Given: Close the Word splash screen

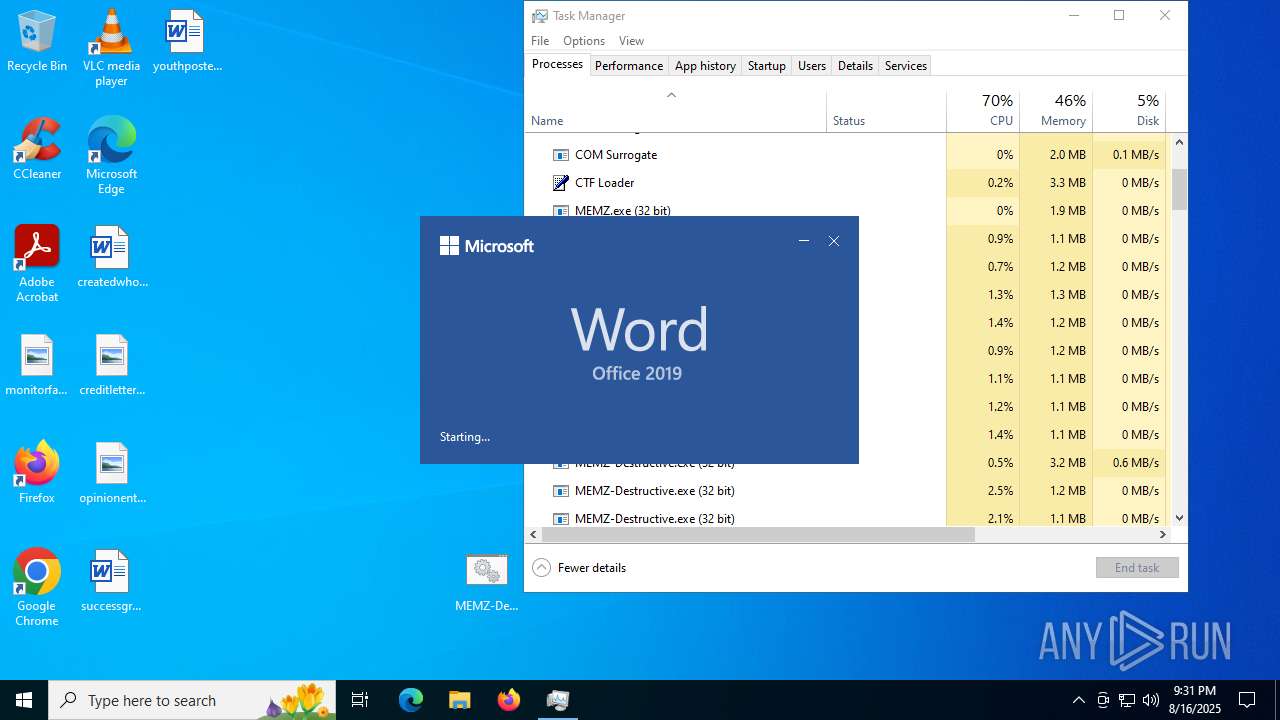Looking at the screenshot, I should (834, 241).
